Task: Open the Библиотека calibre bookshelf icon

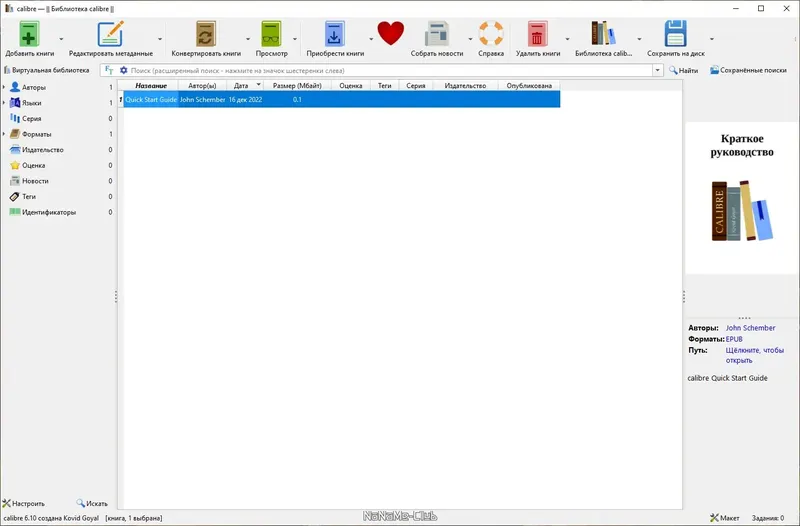Action: pos(604,34)
